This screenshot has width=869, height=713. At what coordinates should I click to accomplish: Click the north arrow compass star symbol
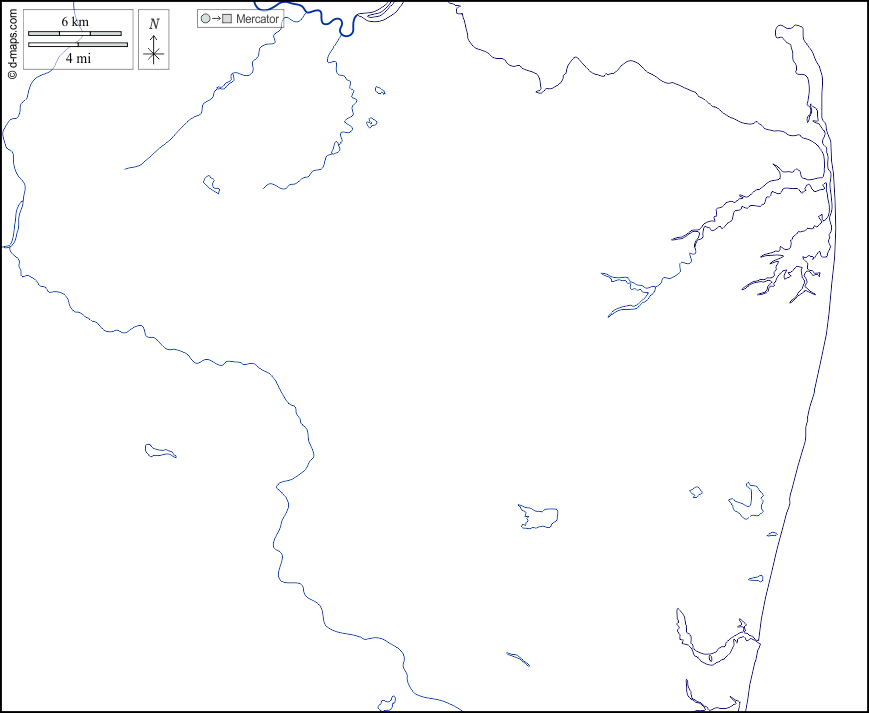point(153,55)
